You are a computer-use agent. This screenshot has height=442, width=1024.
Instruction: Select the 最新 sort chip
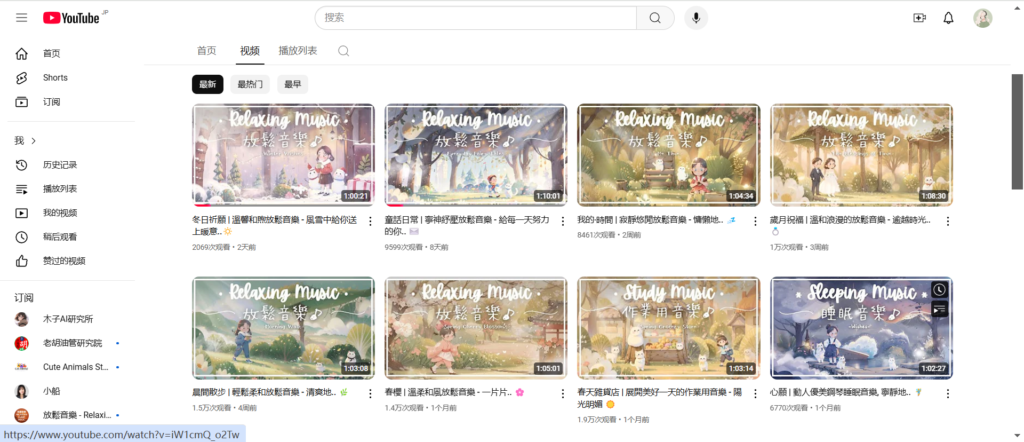(x=208, y=84)
